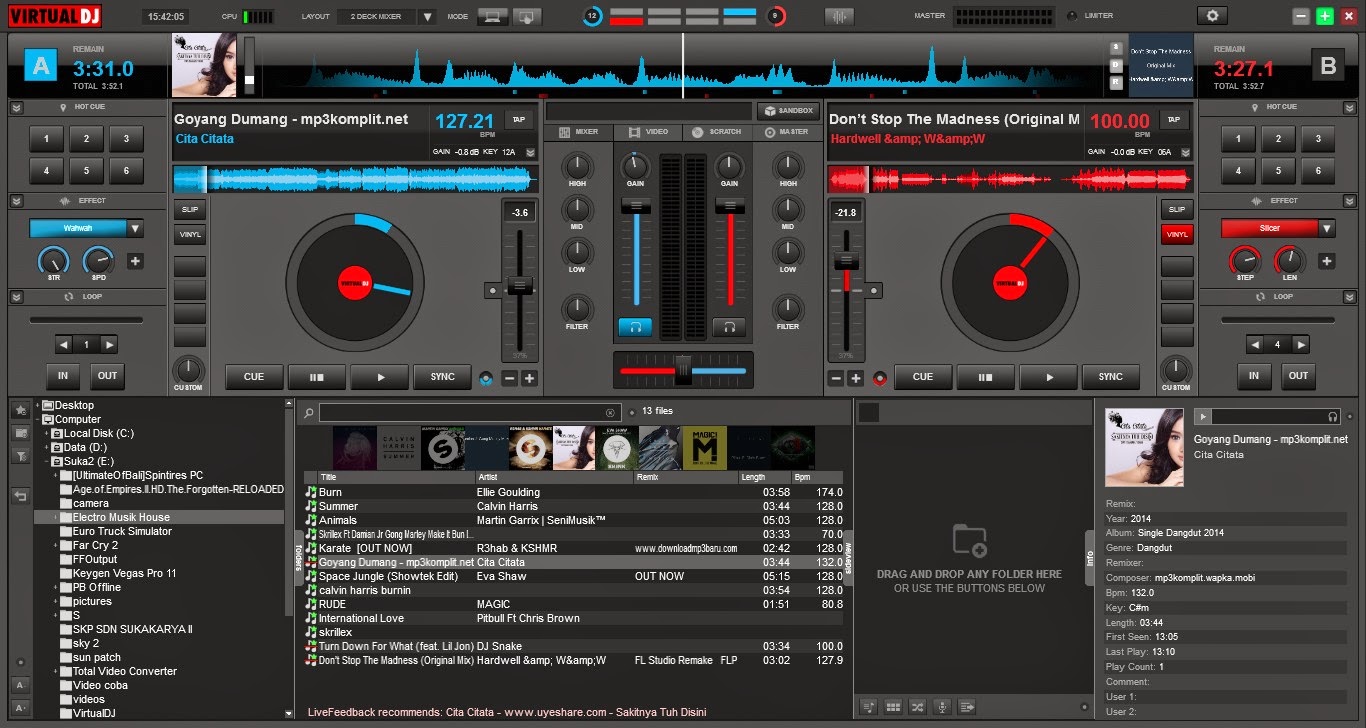Screen dimensions: 1366x728
Task: Click deck A TAP button
Action: pos(519,119)
